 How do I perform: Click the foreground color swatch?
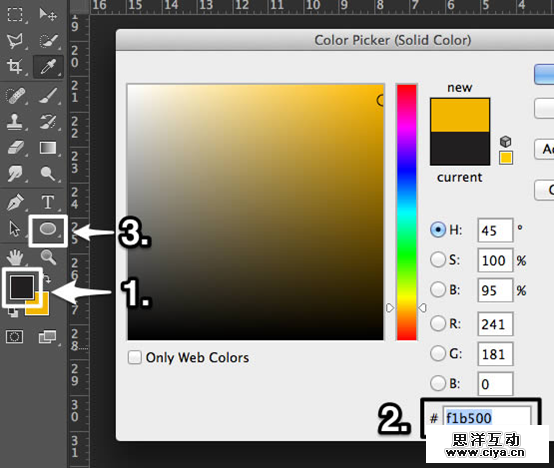[22, 286]
